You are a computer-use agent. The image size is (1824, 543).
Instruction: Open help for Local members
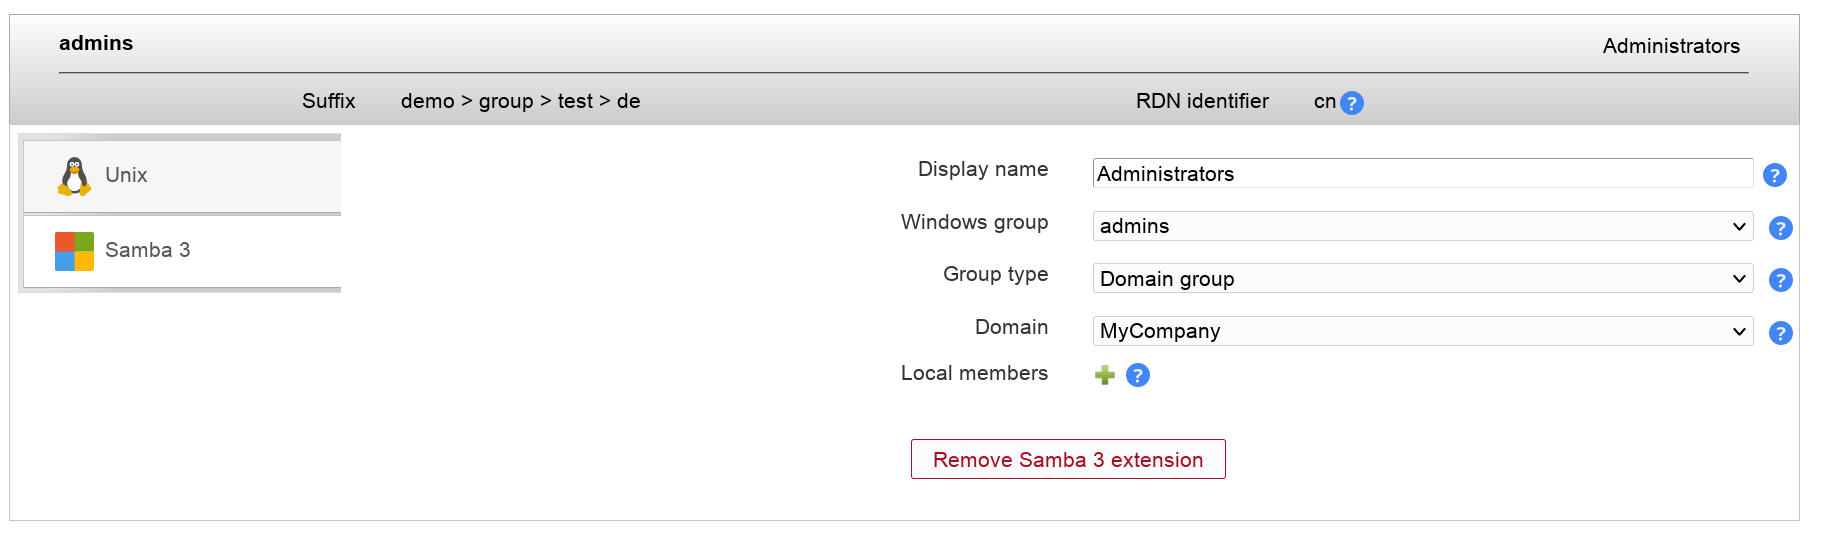(1137, 375)
